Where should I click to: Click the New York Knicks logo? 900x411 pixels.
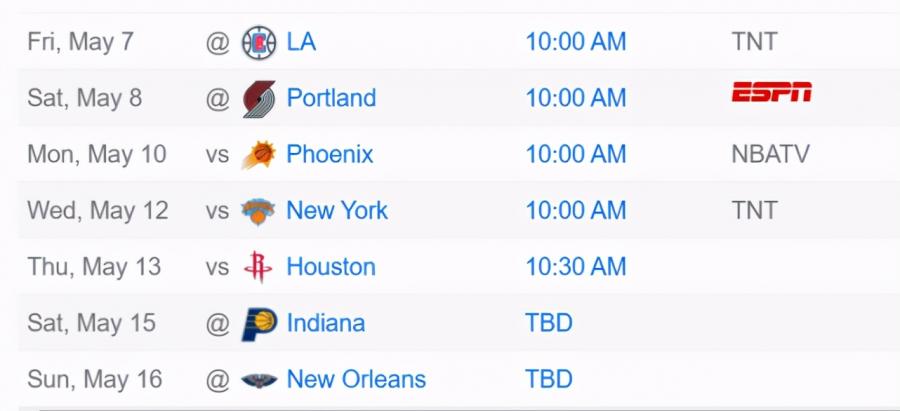tap(258, 211)
